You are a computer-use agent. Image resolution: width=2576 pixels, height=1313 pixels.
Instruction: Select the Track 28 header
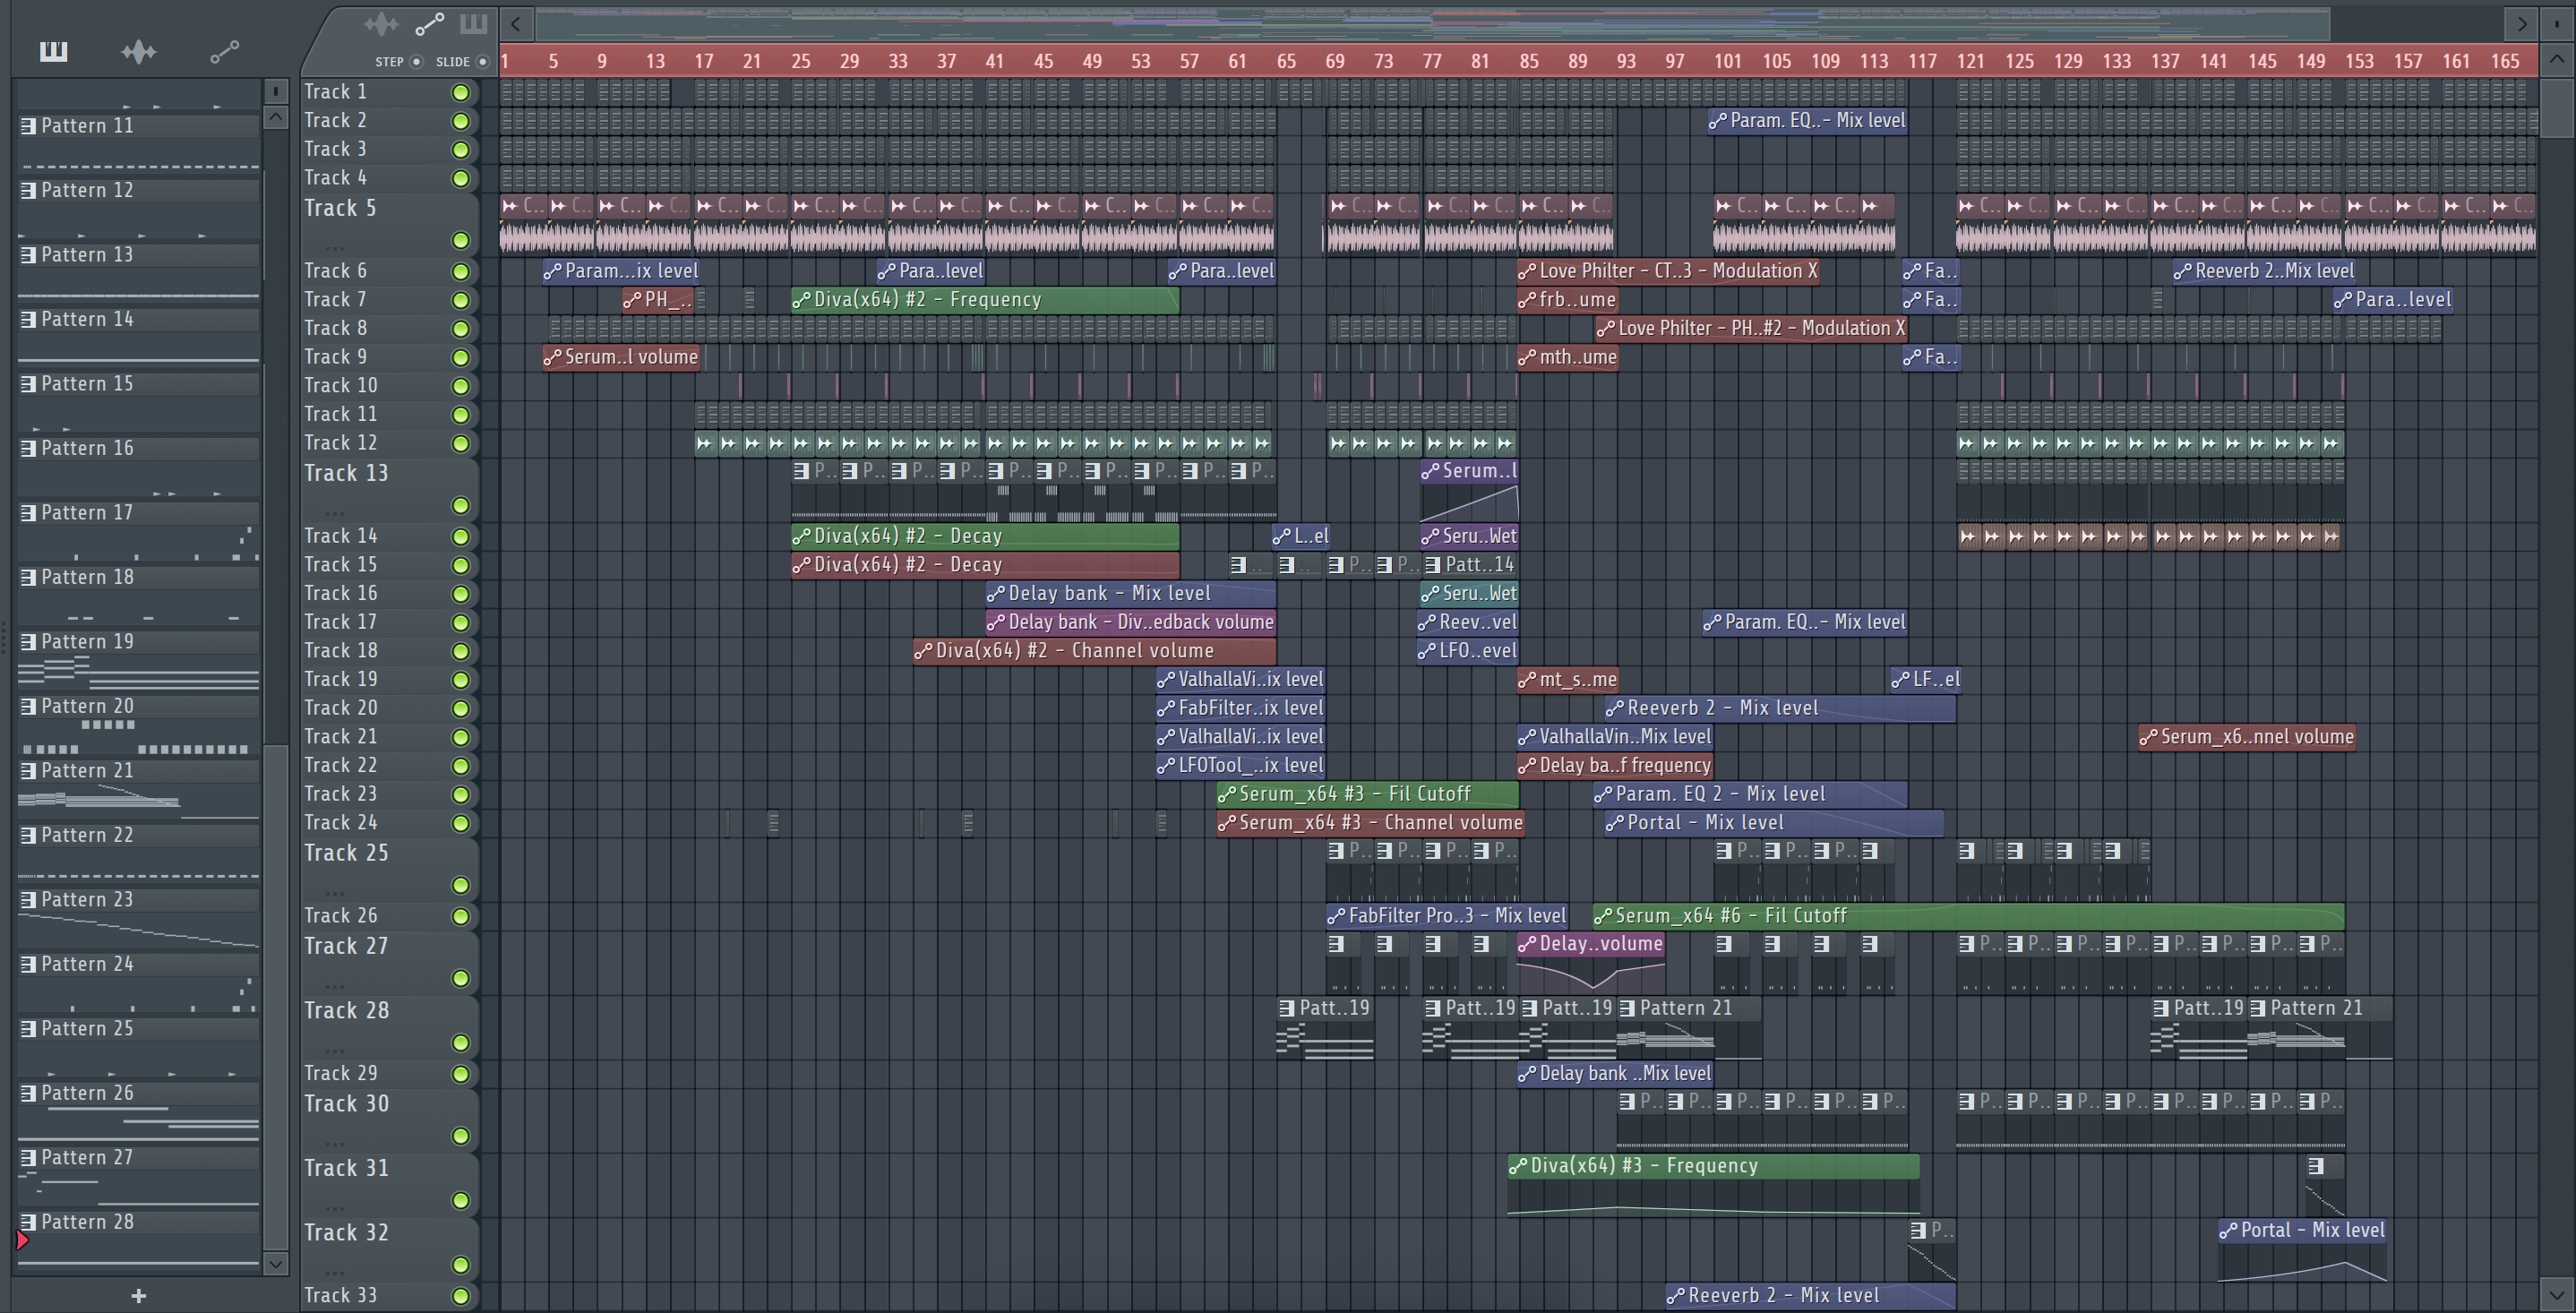(x=390, y=1027)
